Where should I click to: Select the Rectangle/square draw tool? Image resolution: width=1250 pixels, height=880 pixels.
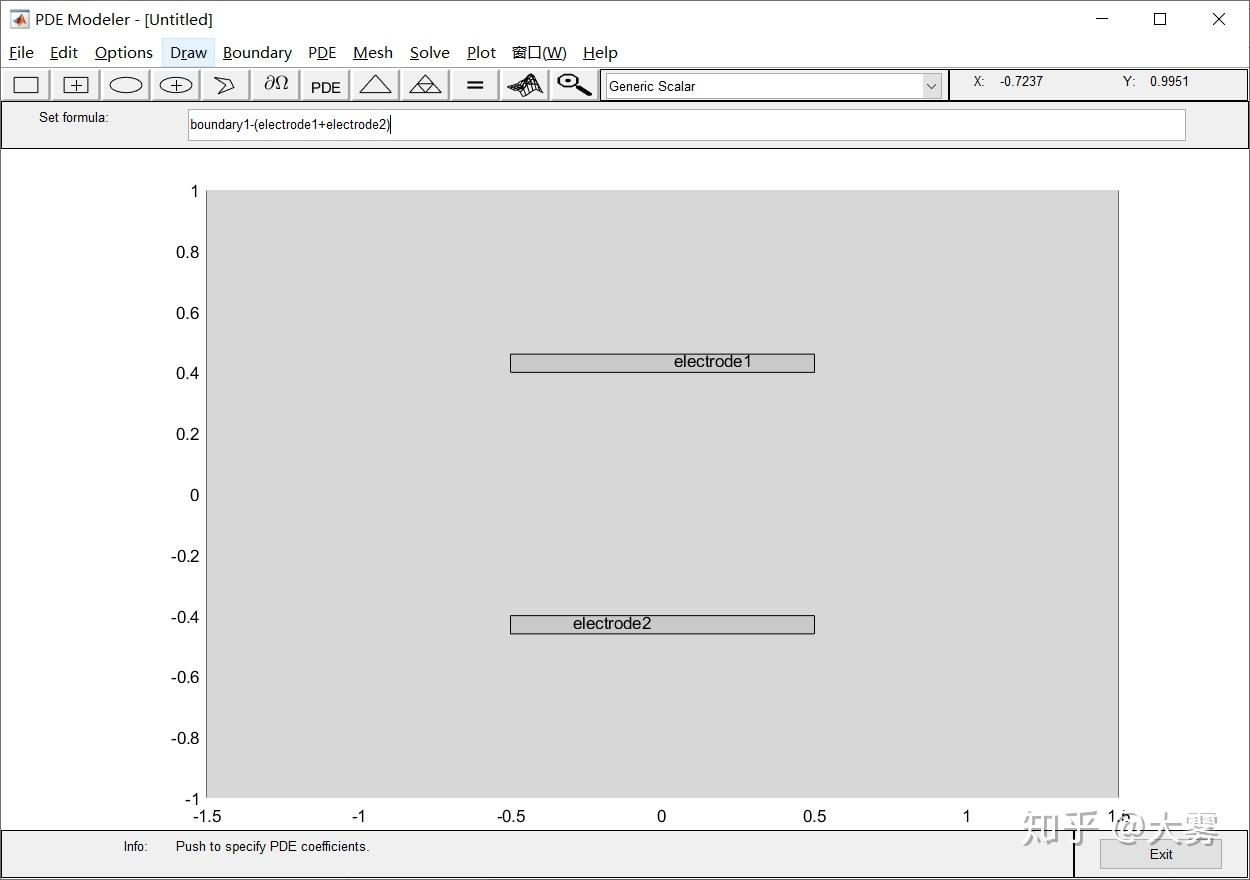[25, 85]
